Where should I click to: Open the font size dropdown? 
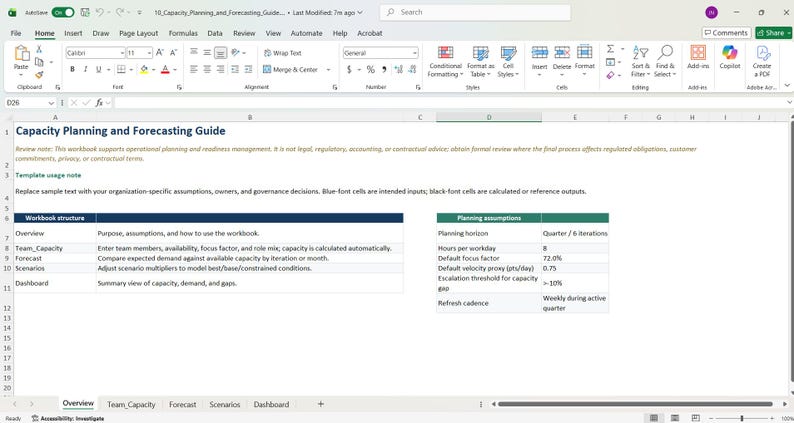[149, 53]
